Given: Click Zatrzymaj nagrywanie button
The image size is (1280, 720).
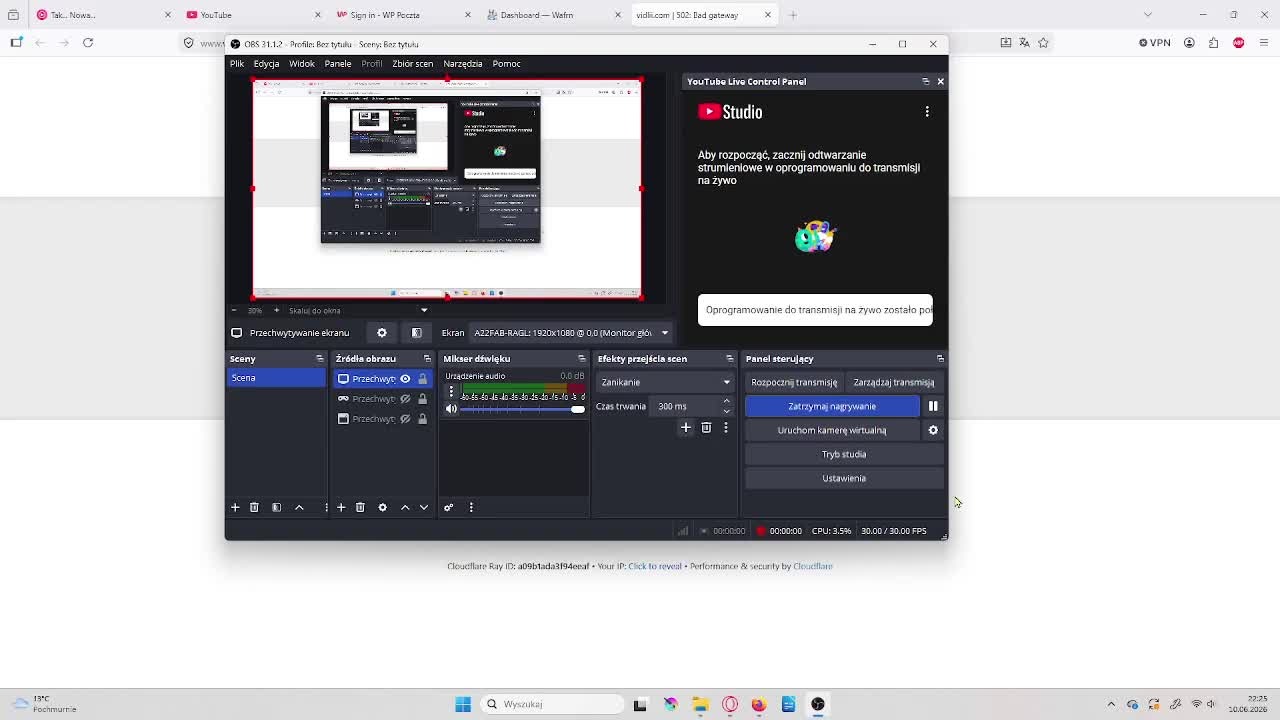Looking at the screenshot, I should click(x=832, y=406).
